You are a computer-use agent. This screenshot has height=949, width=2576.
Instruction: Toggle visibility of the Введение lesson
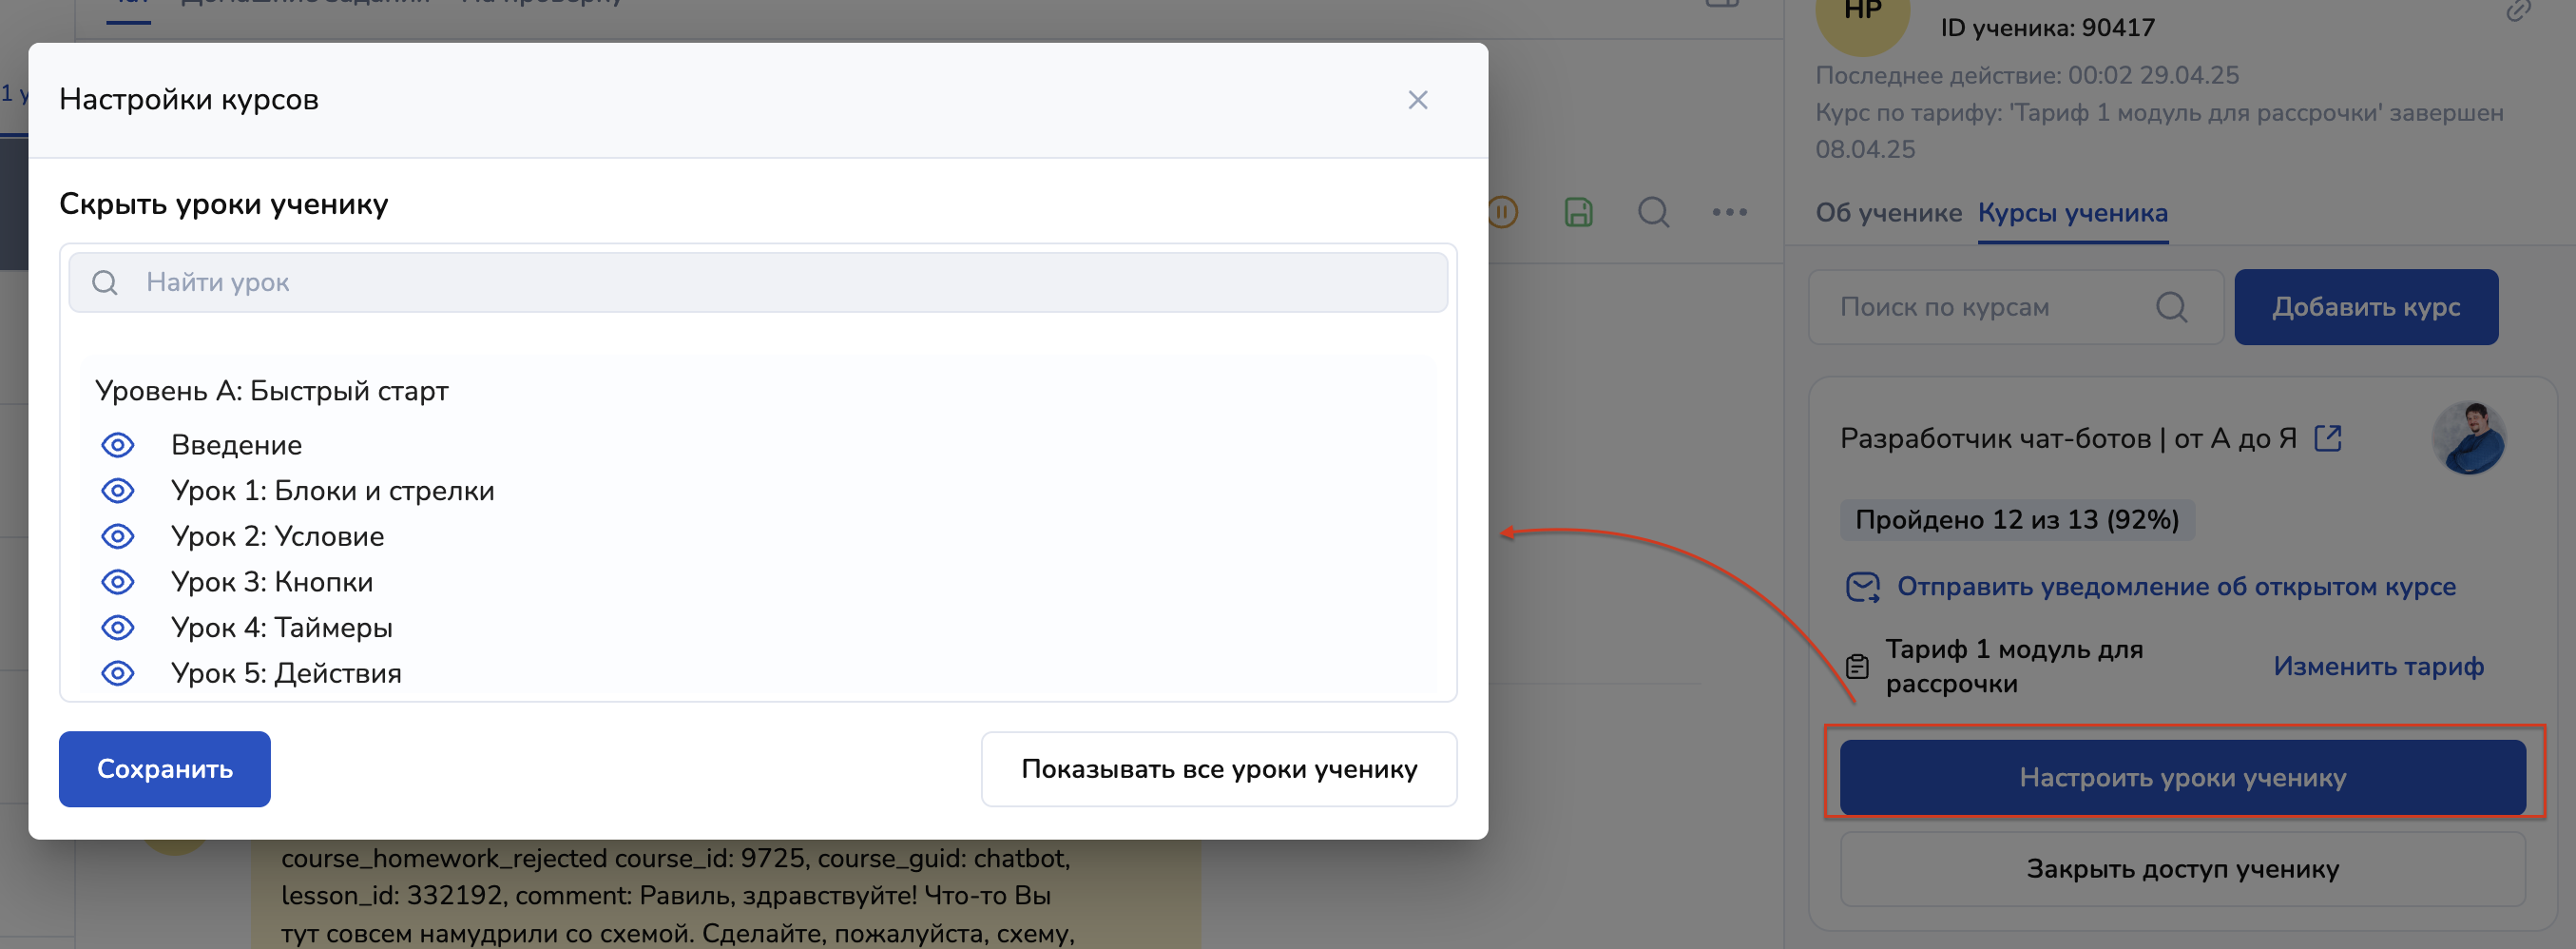click(x=118, y=445)
